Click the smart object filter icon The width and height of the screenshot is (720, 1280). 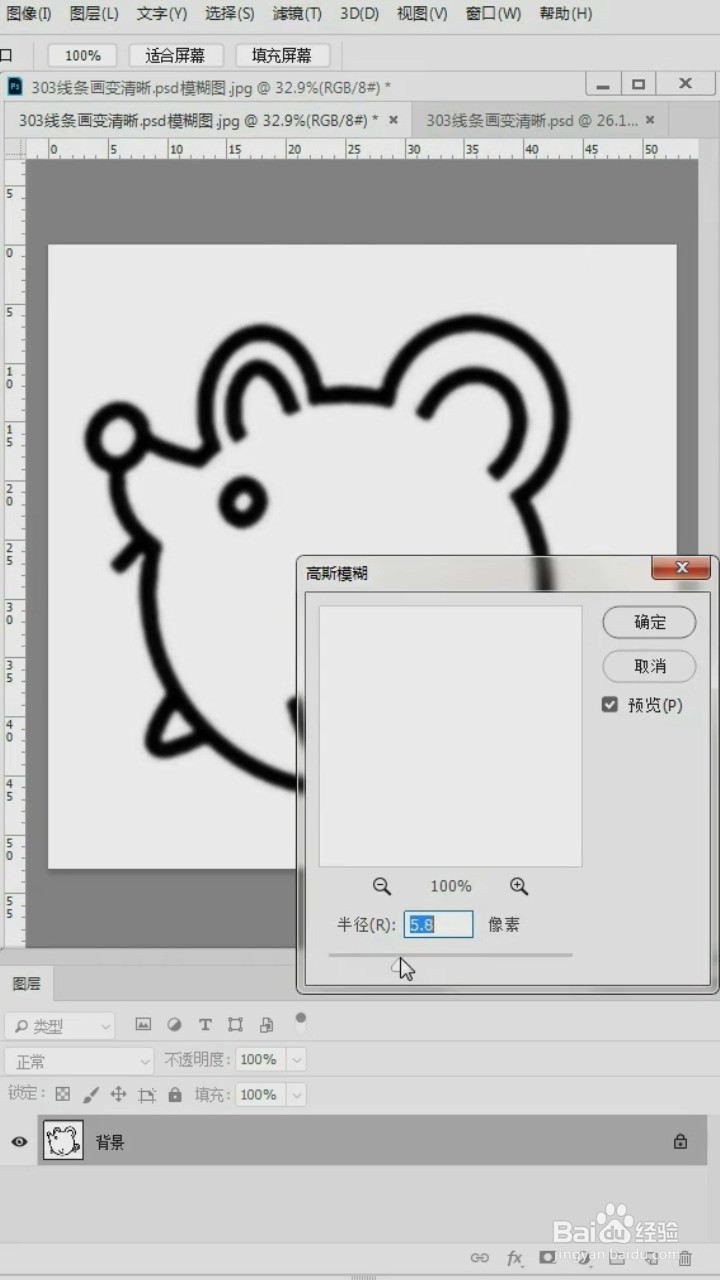[266, 1025]
